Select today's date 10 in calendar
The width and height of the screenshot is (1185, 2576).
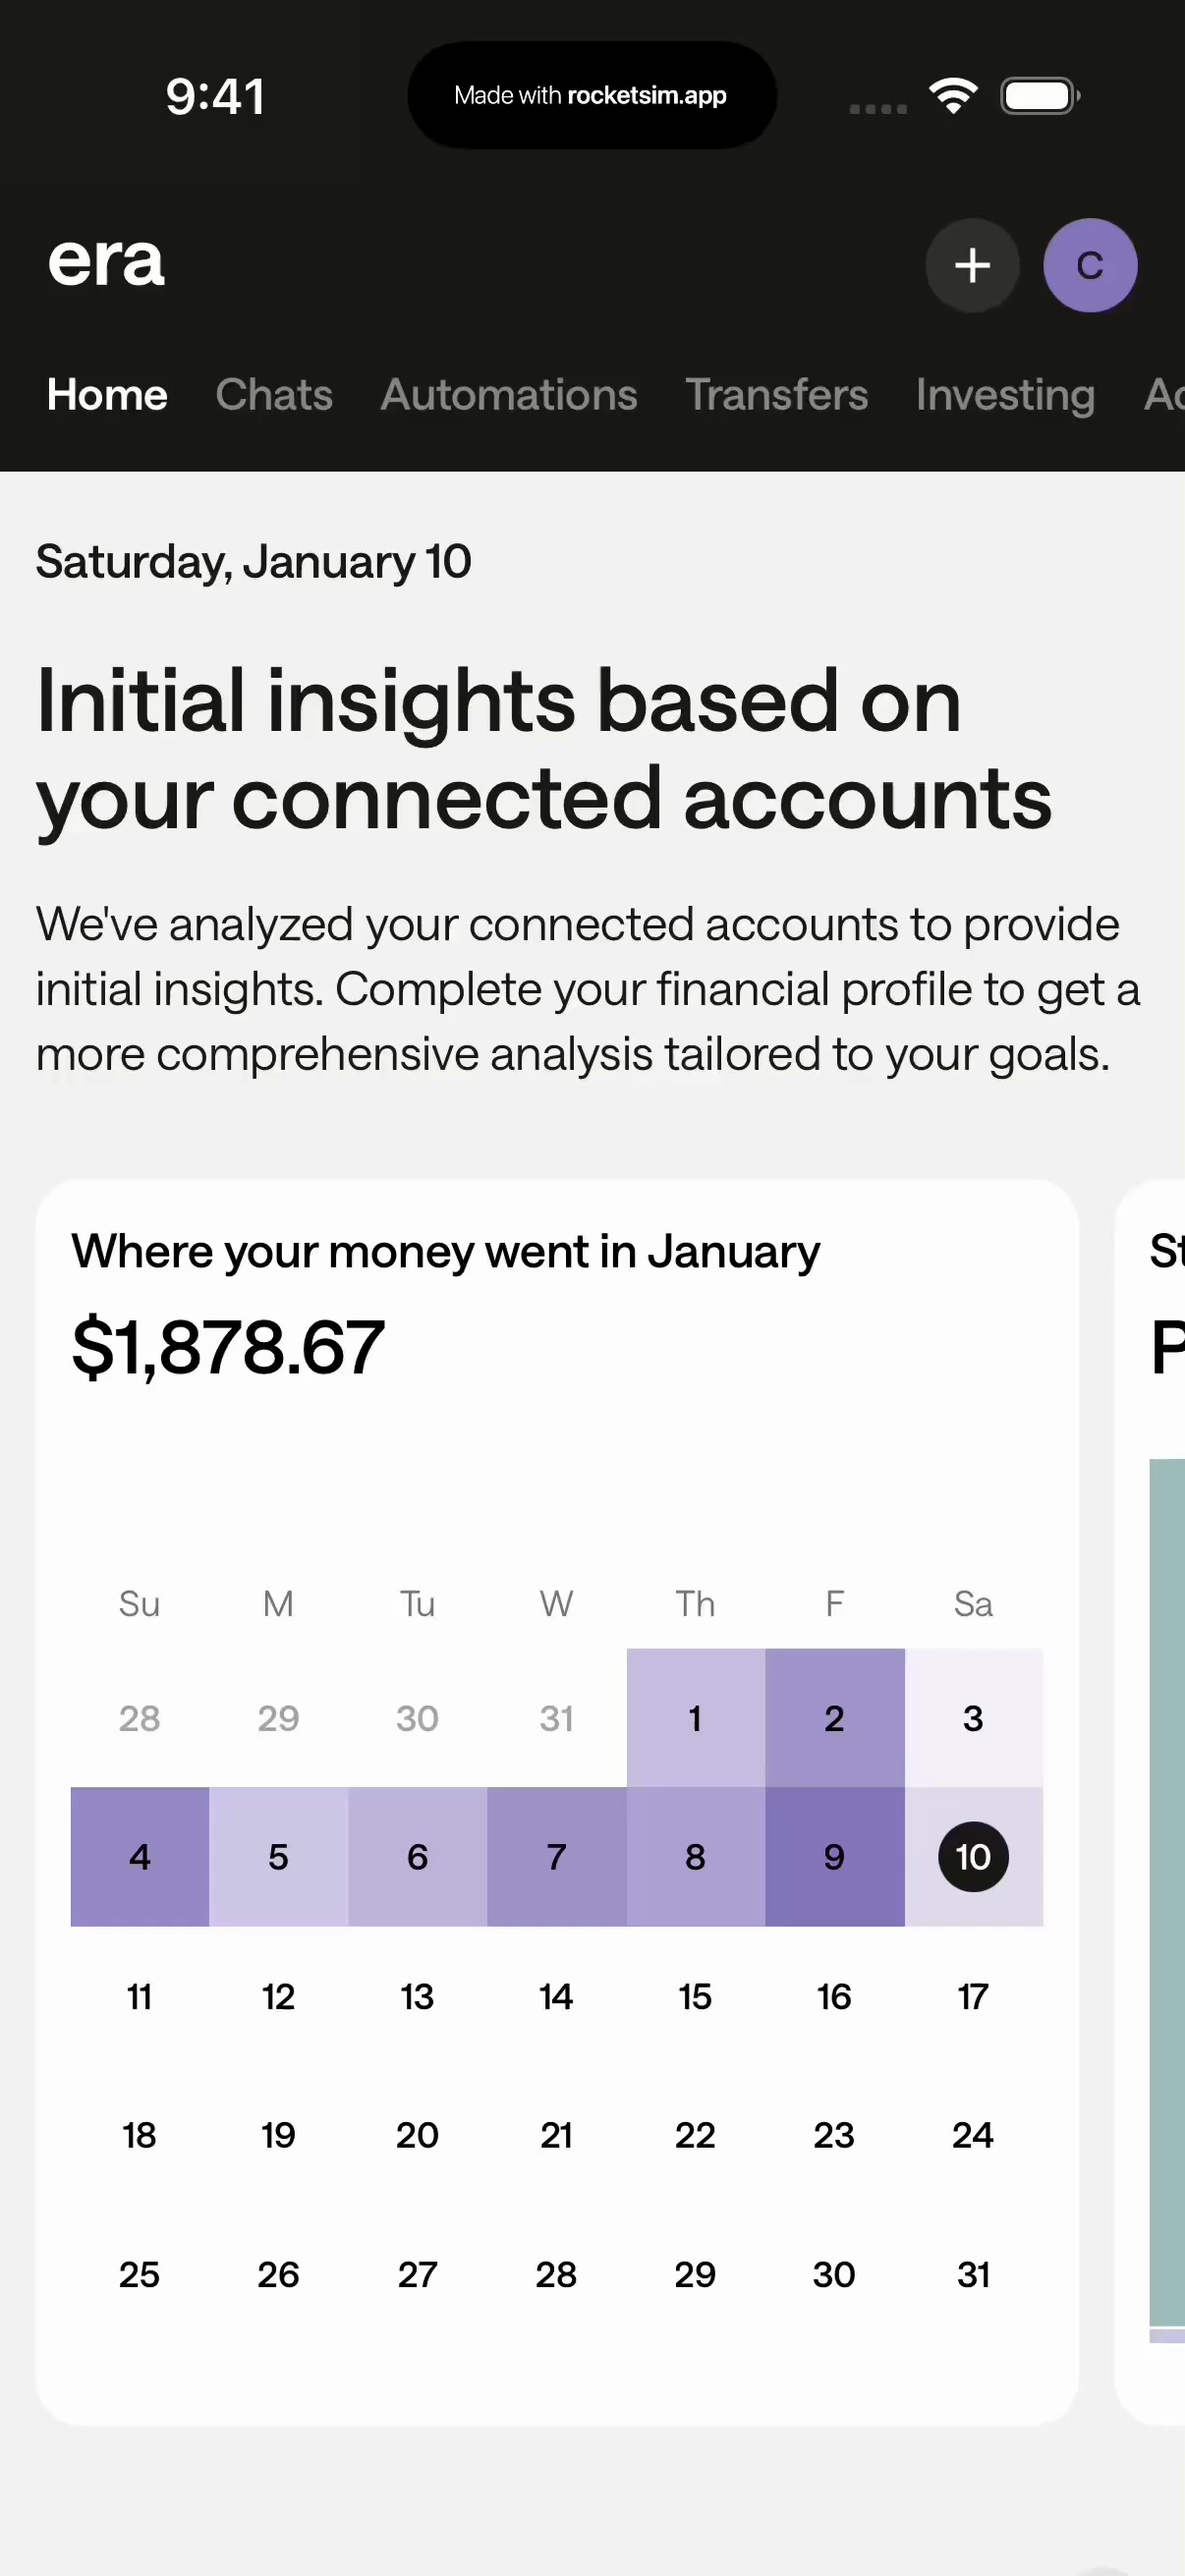[972, 1857]
